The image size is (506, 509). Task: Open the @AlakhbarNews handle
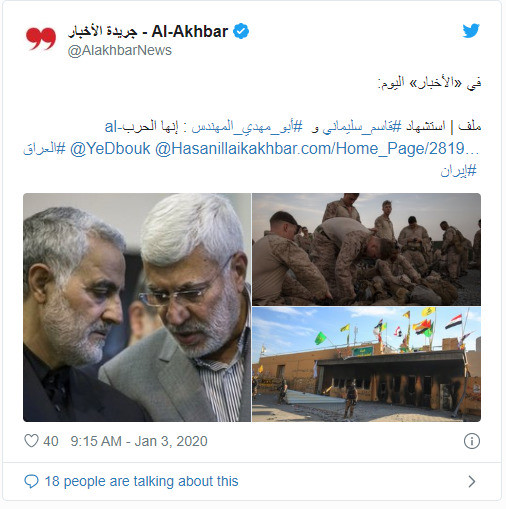(120, 50)
